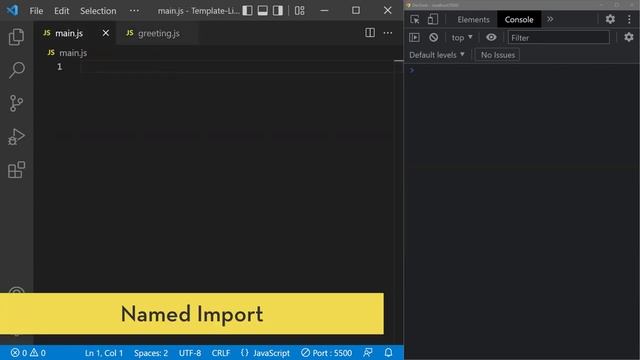This screenshot has height=360, width=640.
Task: Show the console sidebar
Action: click(414, 38)
